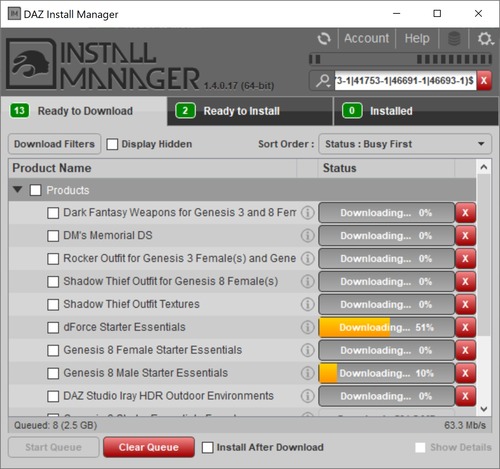Check the Rocker Outfit checkbox
Screen dimensions: 500x469
[x=53, y=259]
